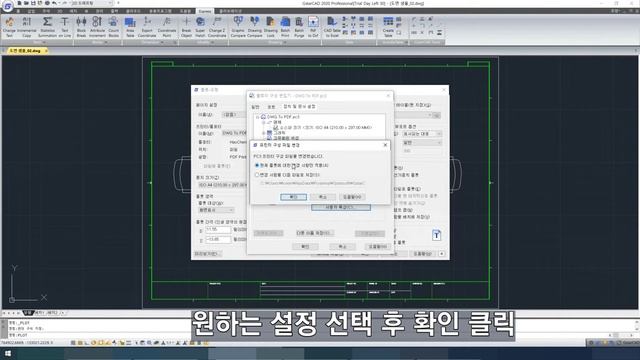This screenshot has height=360, width=640.
Task: Click the preview button in plot dialog
Action: [x=208, y=254]
